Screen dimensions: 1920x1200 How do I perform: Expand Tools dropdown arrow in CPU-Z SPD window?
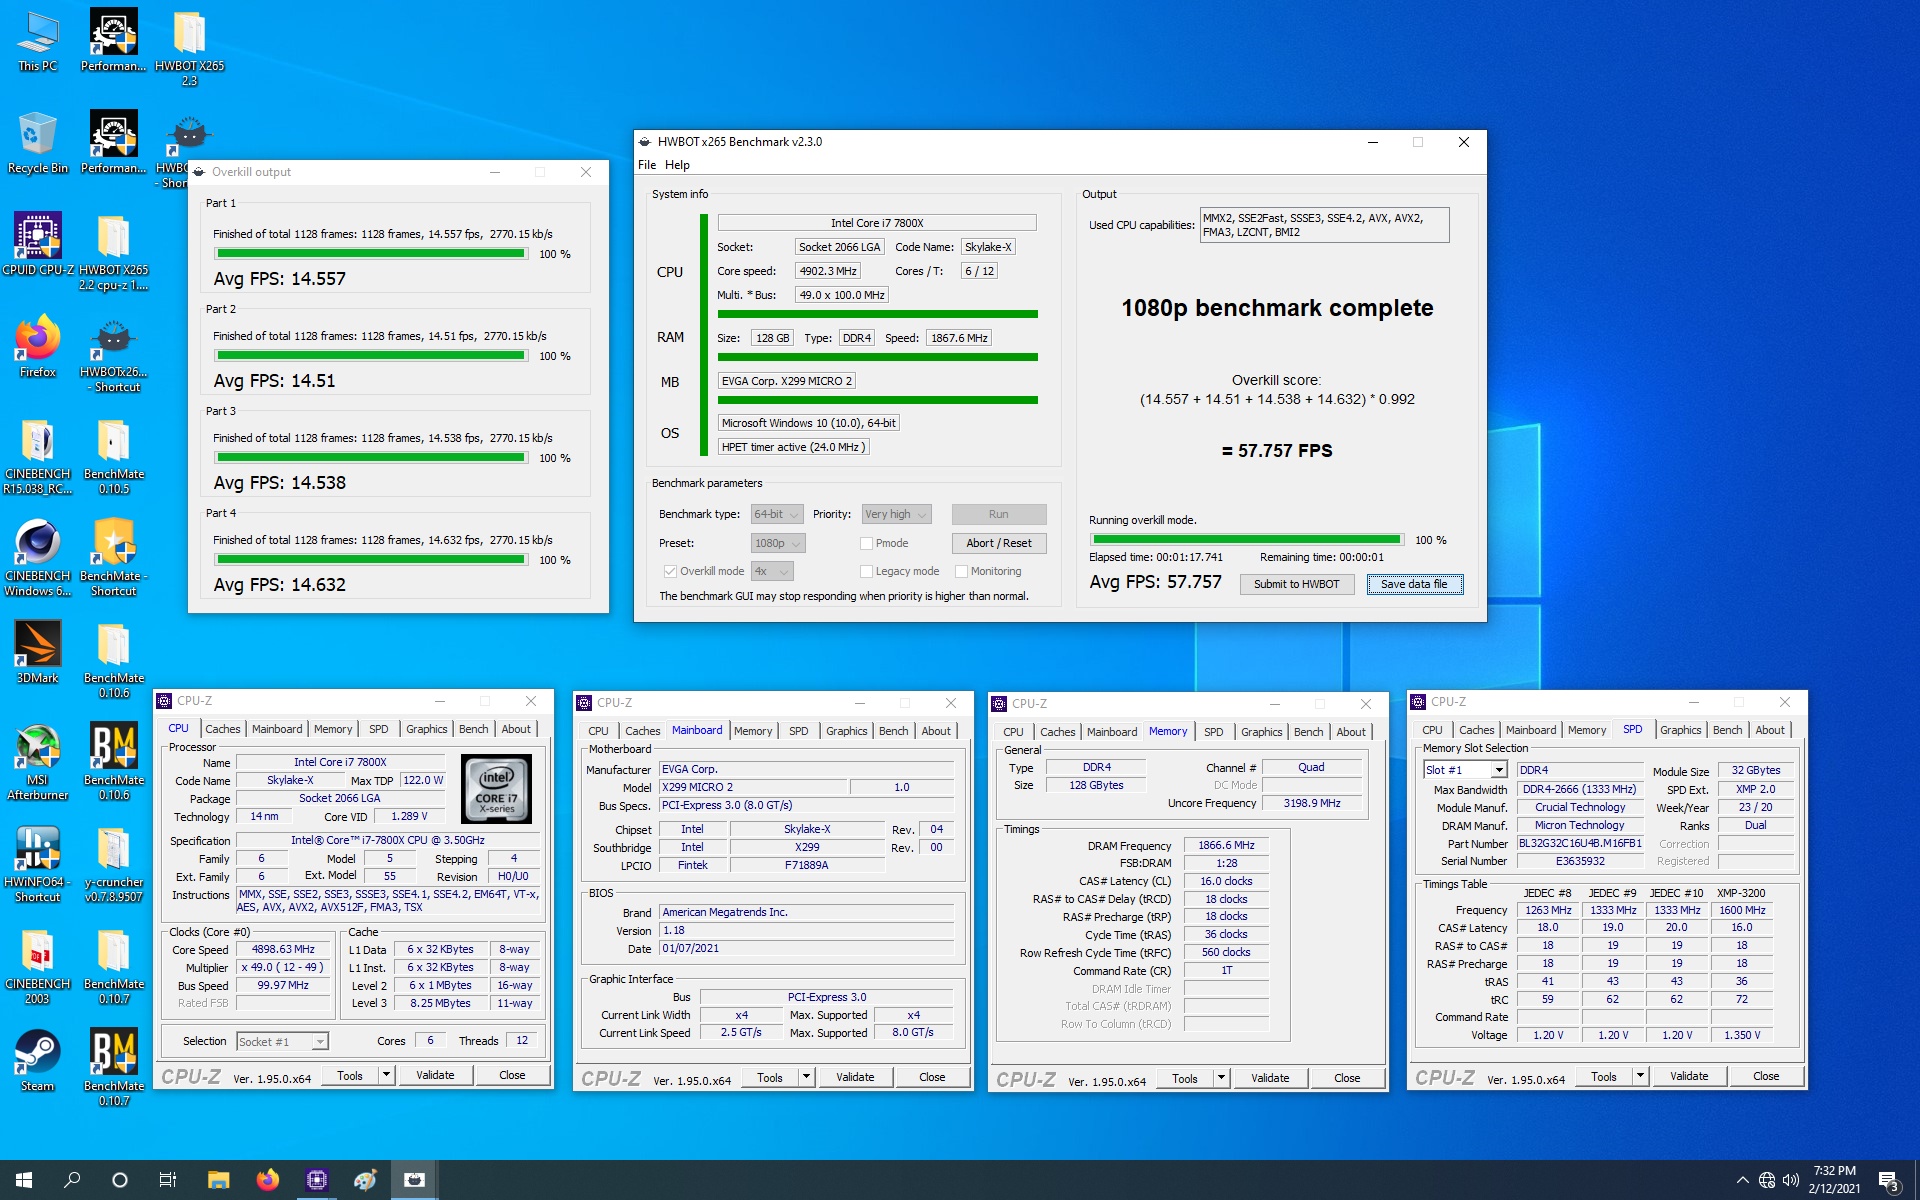[1640, 1076]
